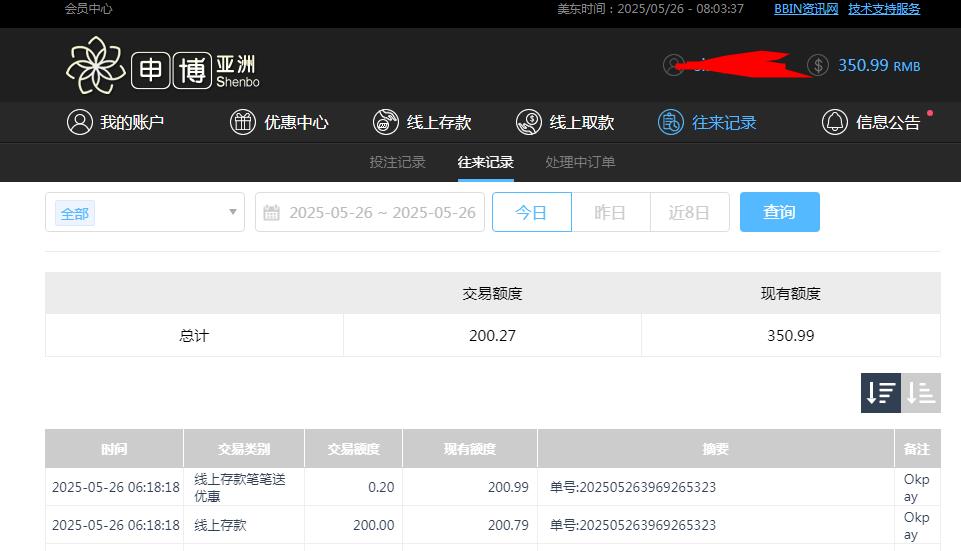Sort records in ascending order
This screenshot has width=961, height=551.
point(921,393)
